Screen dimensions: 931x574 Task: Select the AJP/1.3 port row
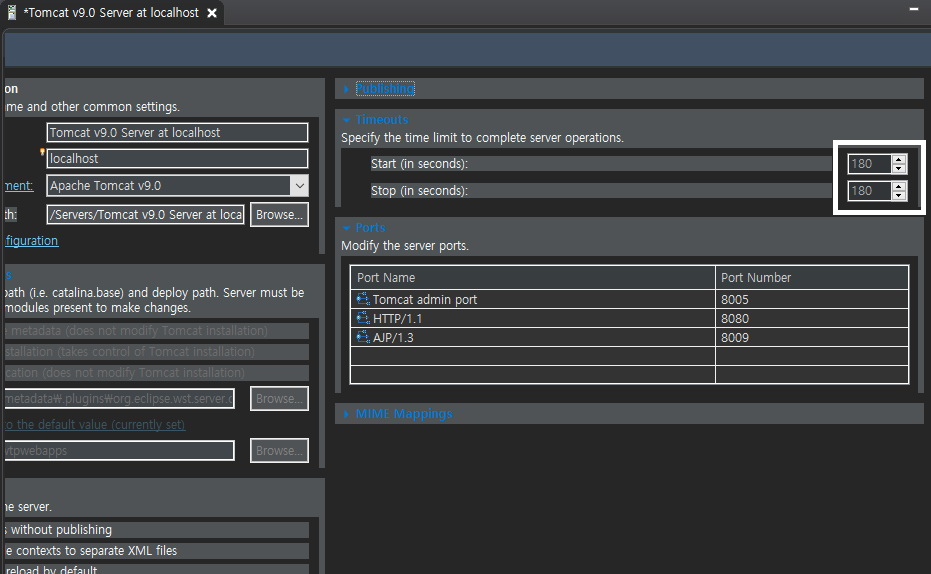tap(629, 337)
